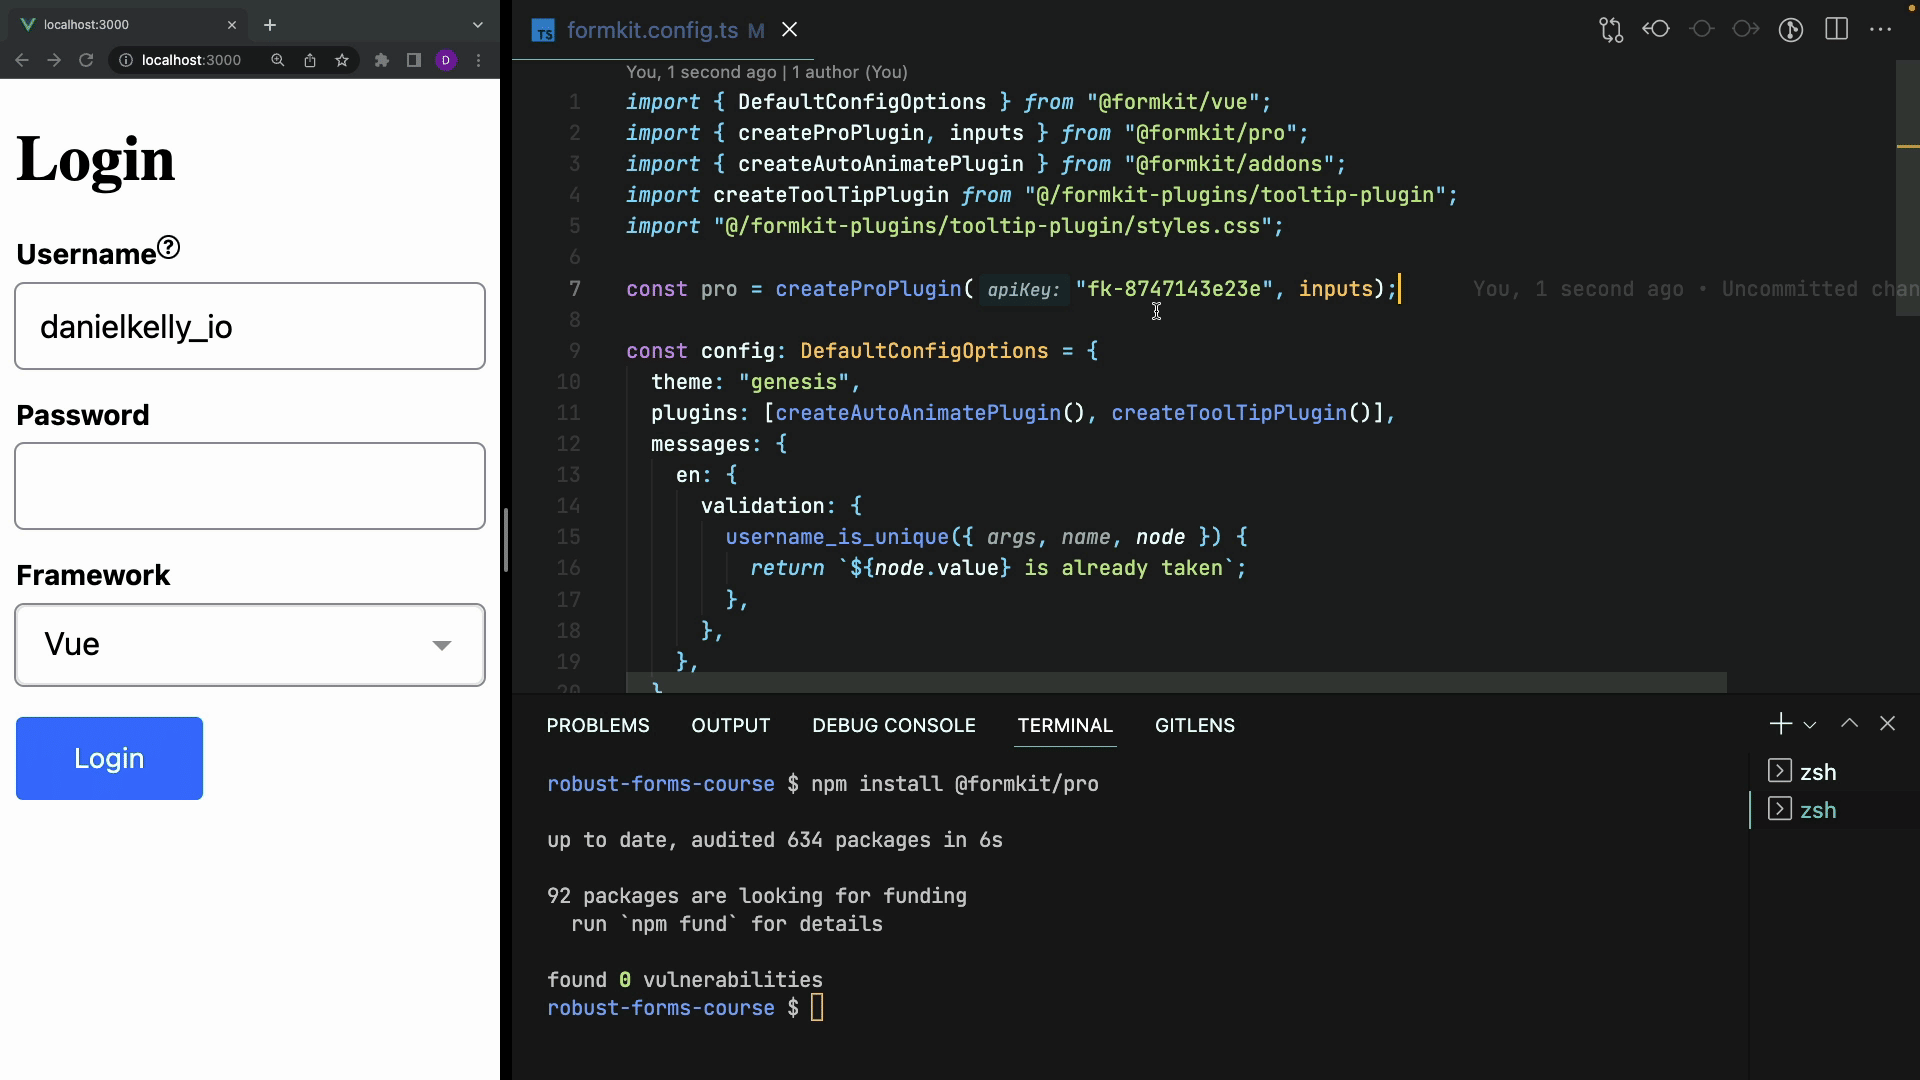This screenshot has width=1920, height=1080.
Task: Click the "fk-8747143e23e" API key string
Action: [x=1174, y=289]
